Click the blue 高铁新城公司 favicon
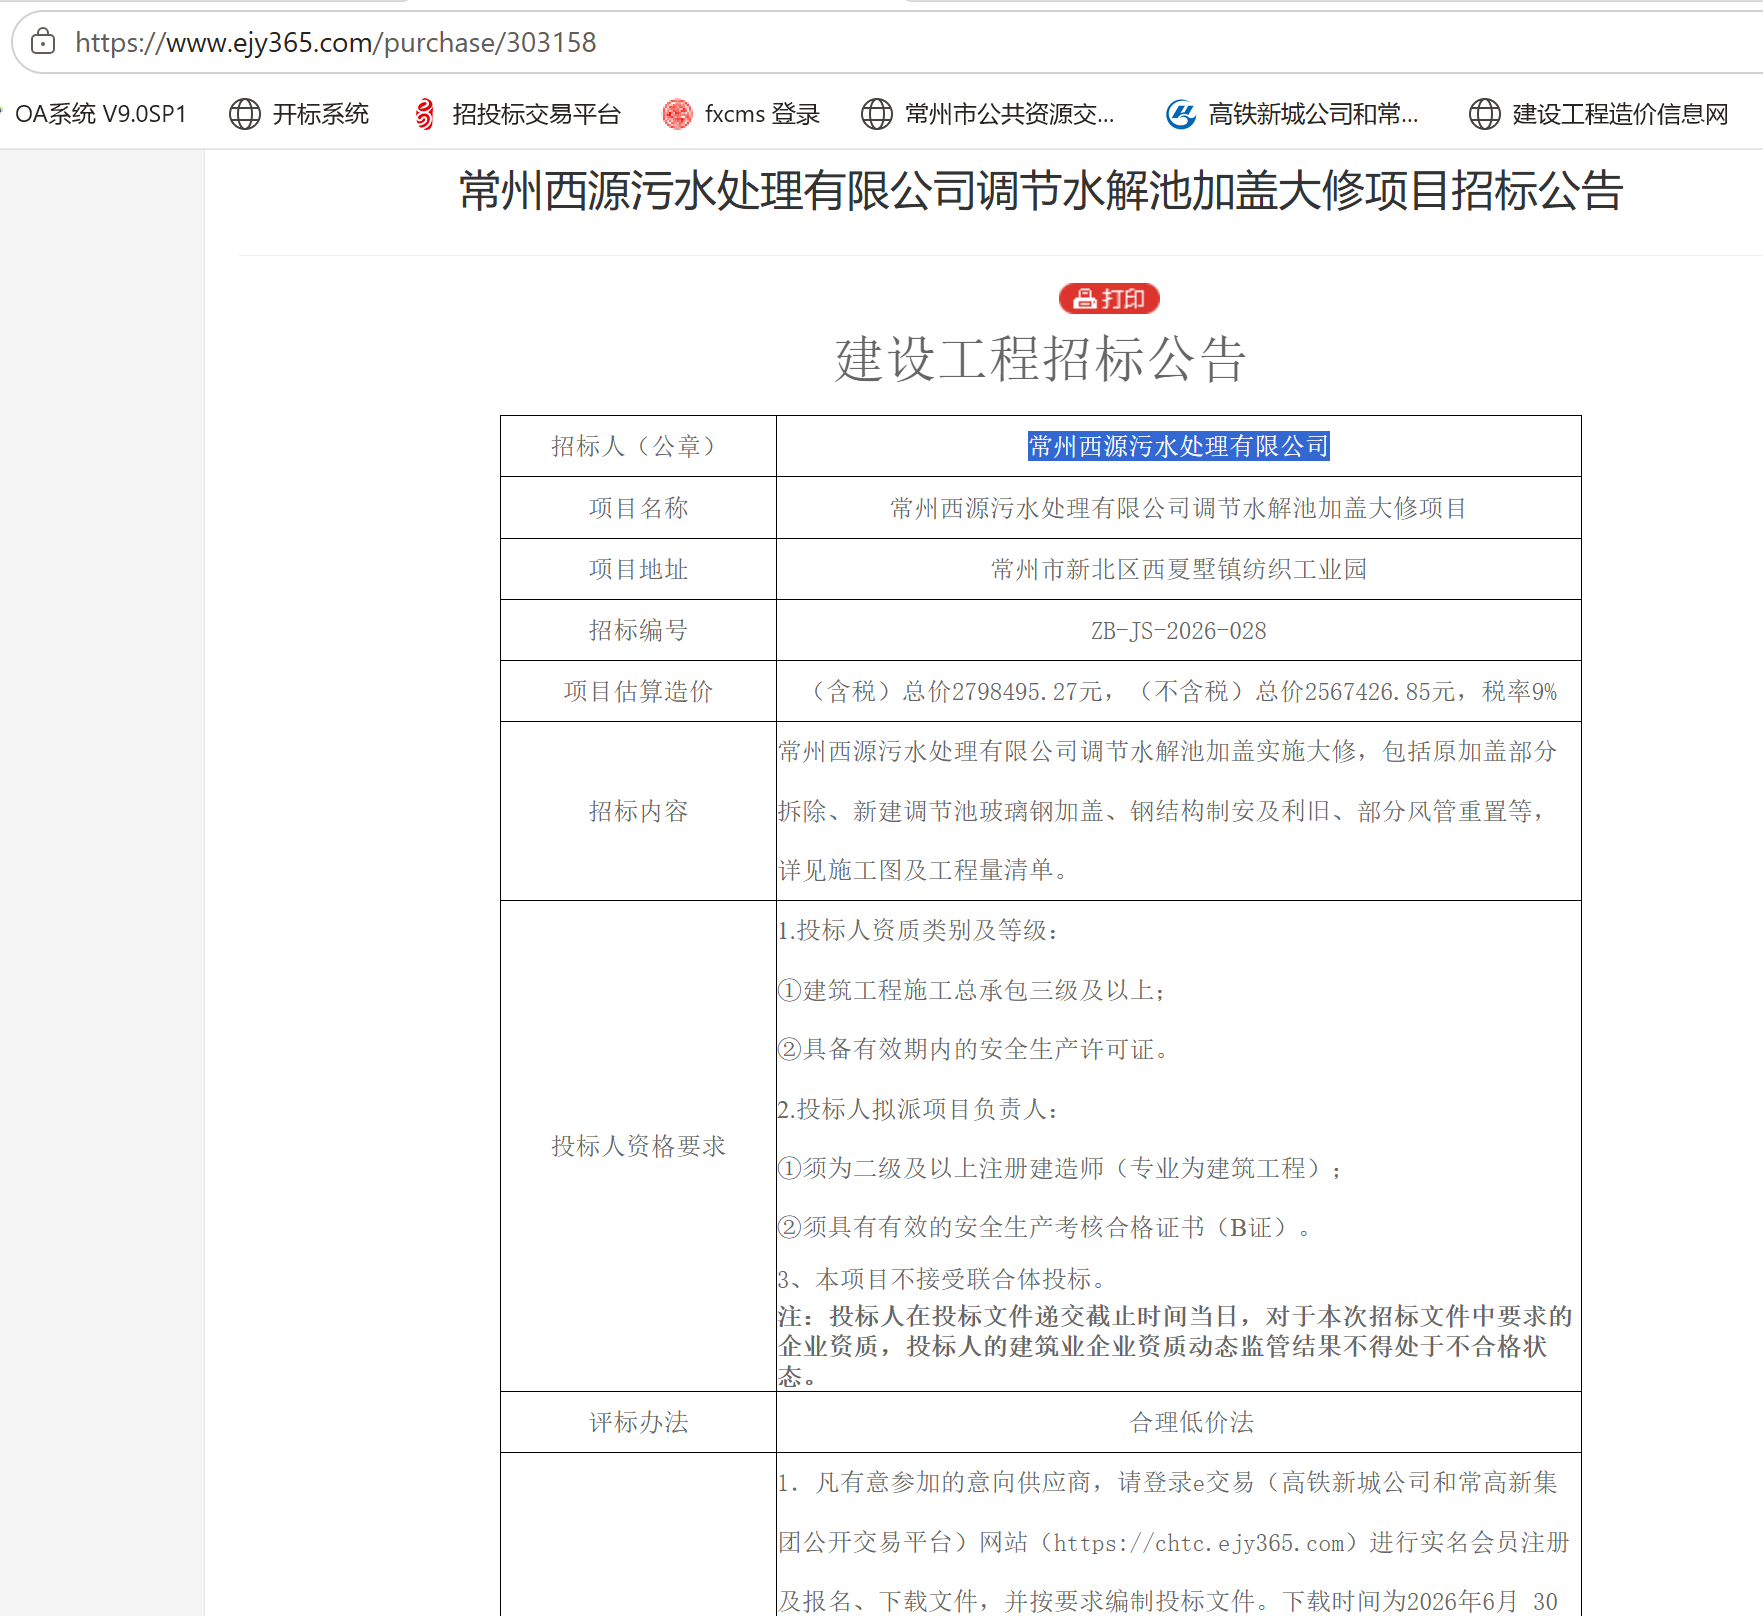Image resolution: width=1763 pixels, height=1616 pixels. click(1181, 114)
